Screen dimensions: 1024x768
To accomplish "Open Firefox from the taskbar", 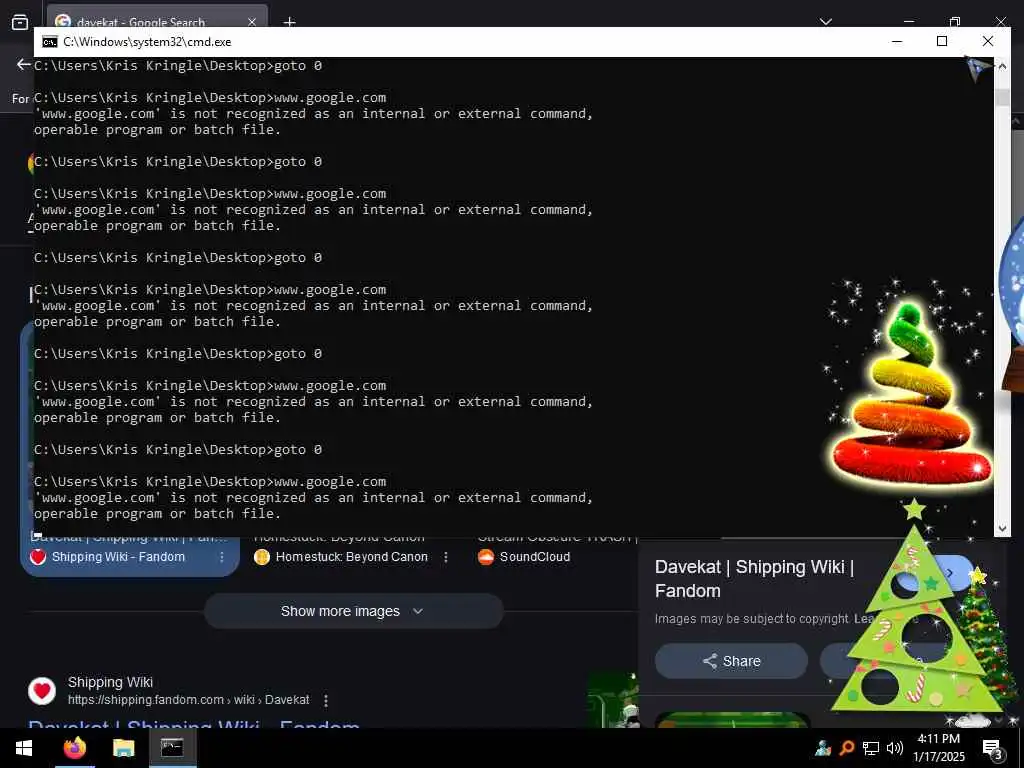I will tap(75, 748).
